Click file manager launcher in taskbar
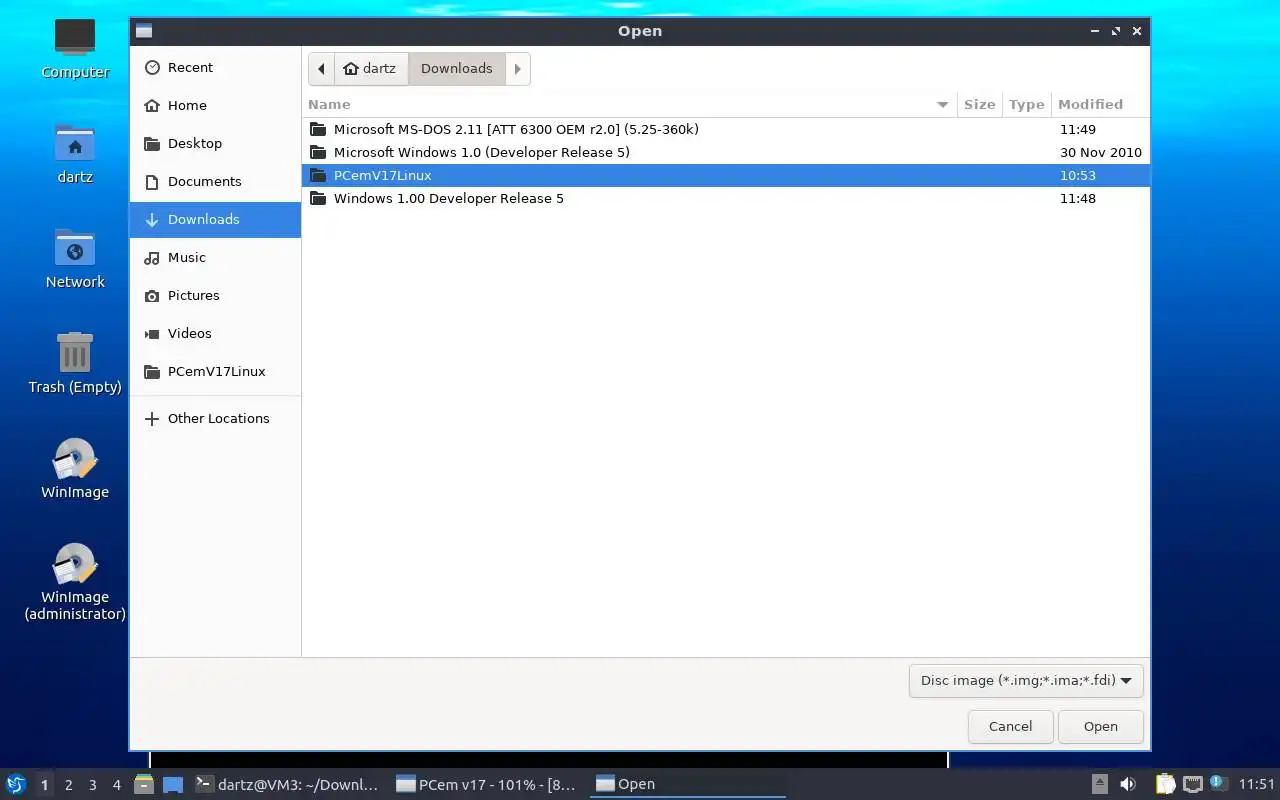The height and width of the screenshot is (800, 1280). pos(143,784)
